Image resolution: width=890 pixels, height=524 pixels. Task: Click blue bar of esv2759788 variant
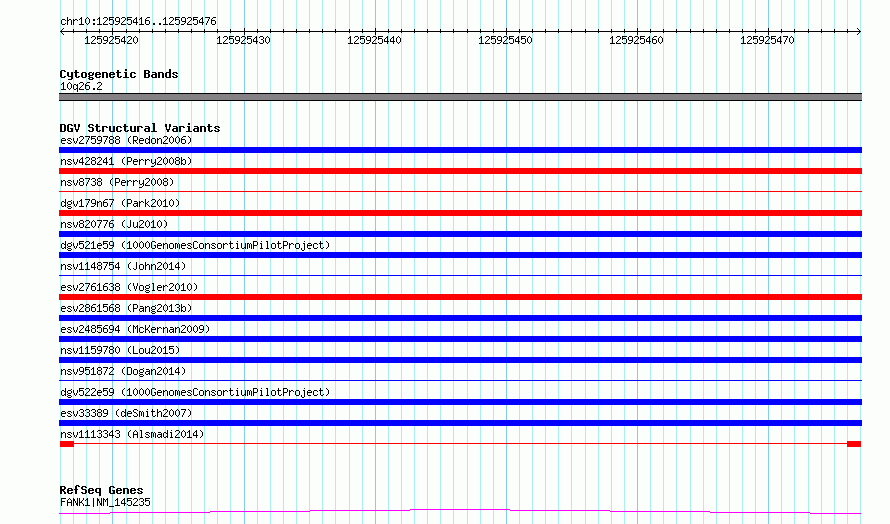[460, 150]
